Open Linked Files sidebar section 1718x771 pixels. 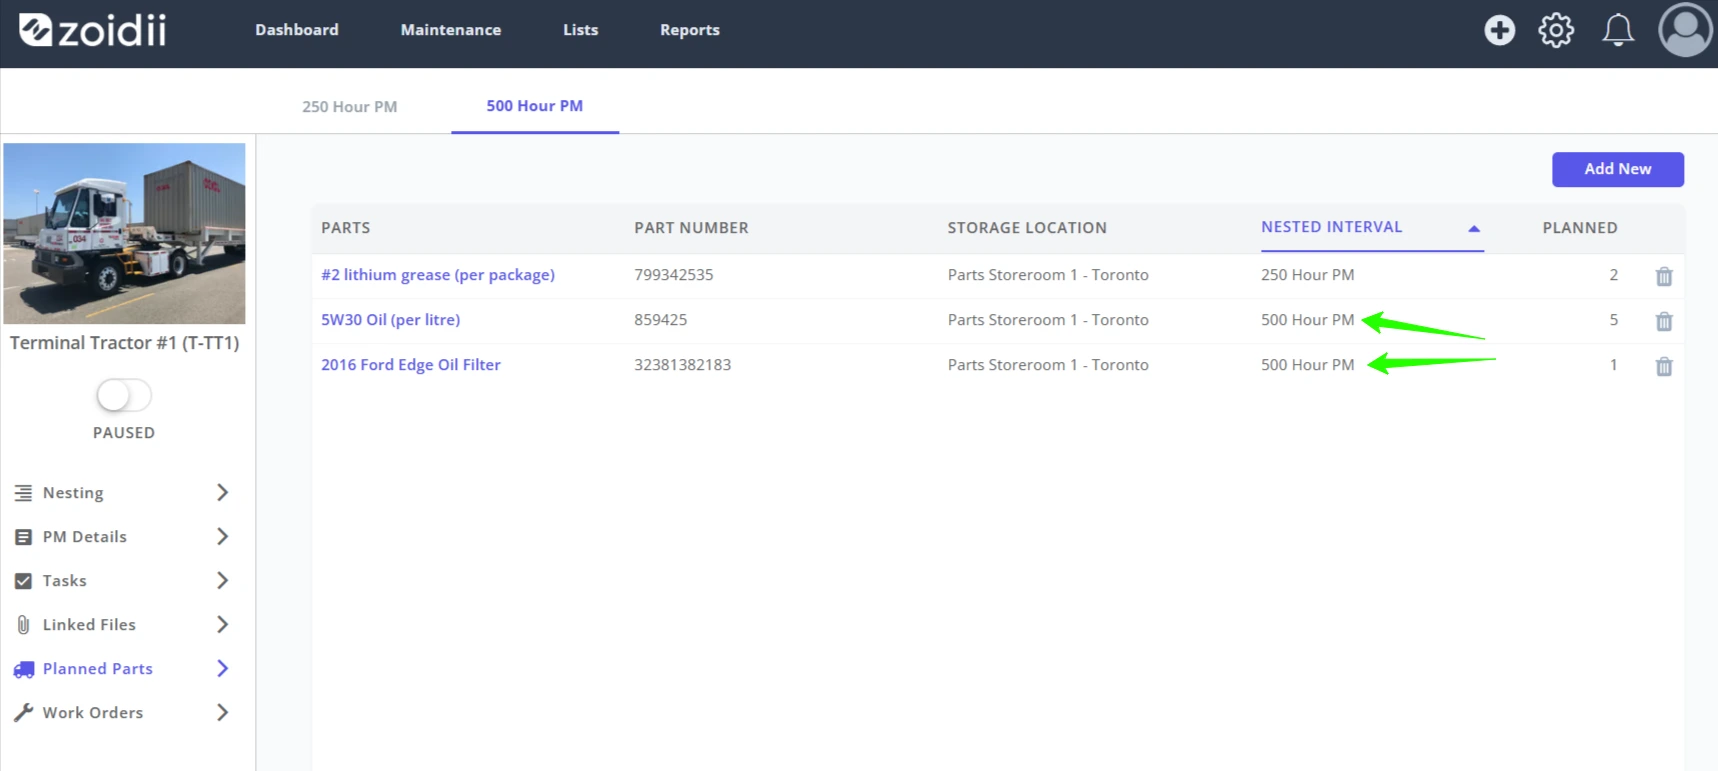(x=89, y=624)
